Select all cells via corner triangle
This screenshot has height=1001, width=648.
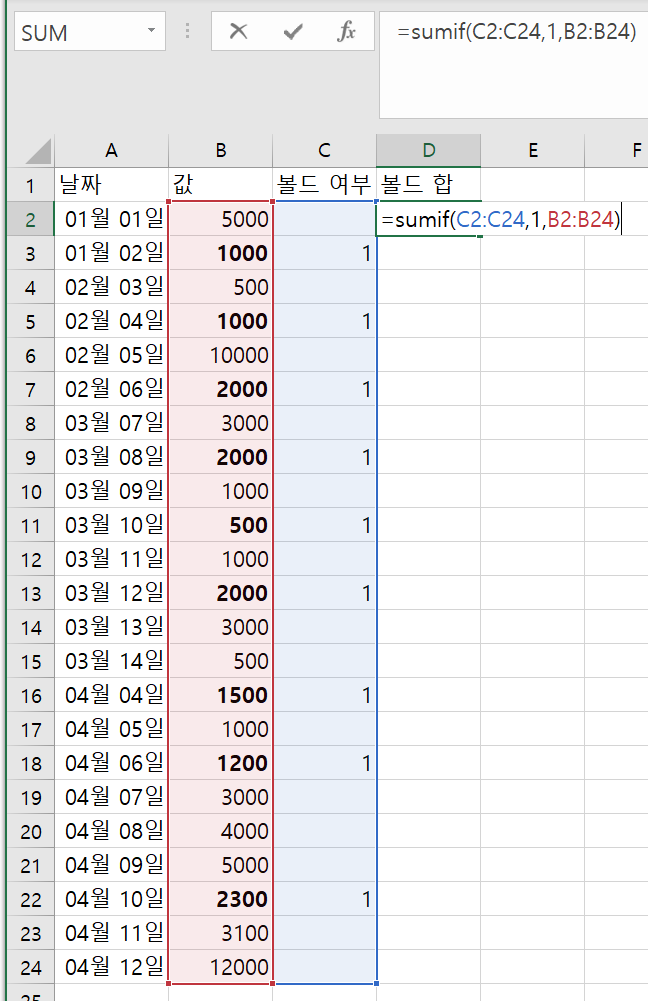[38, 152]
